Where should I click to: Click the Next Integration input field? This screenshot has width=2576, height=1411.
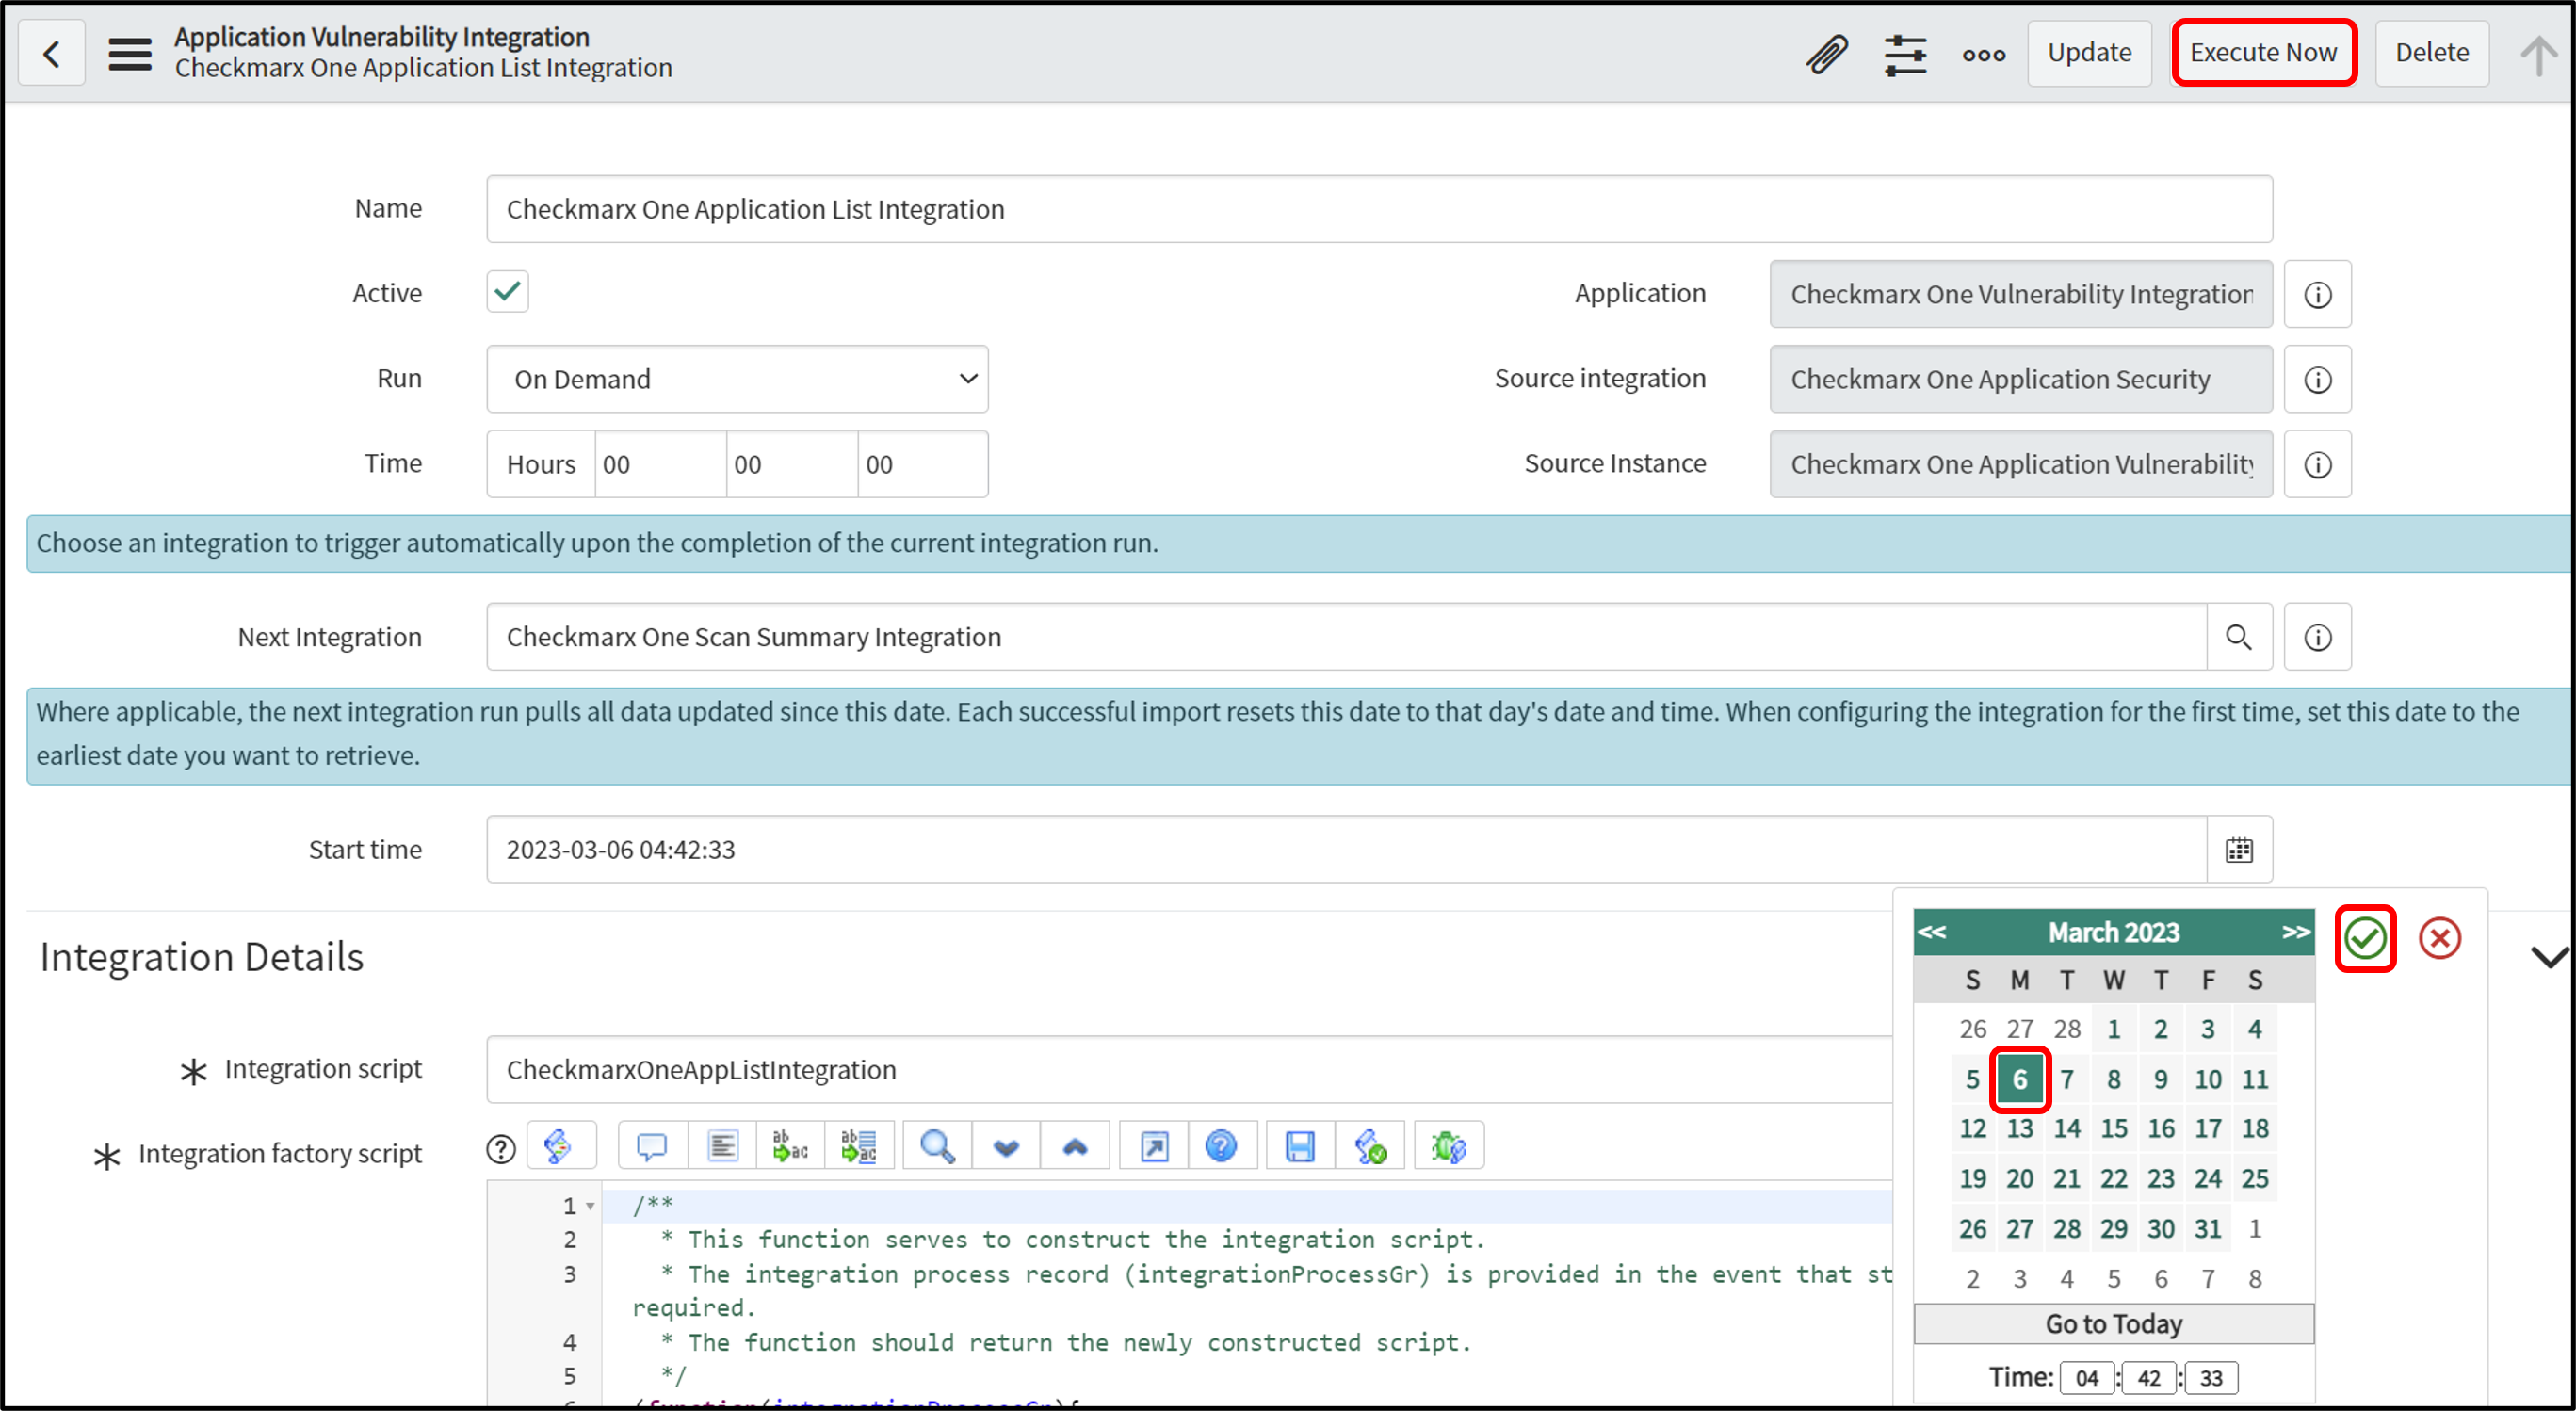1346,637
